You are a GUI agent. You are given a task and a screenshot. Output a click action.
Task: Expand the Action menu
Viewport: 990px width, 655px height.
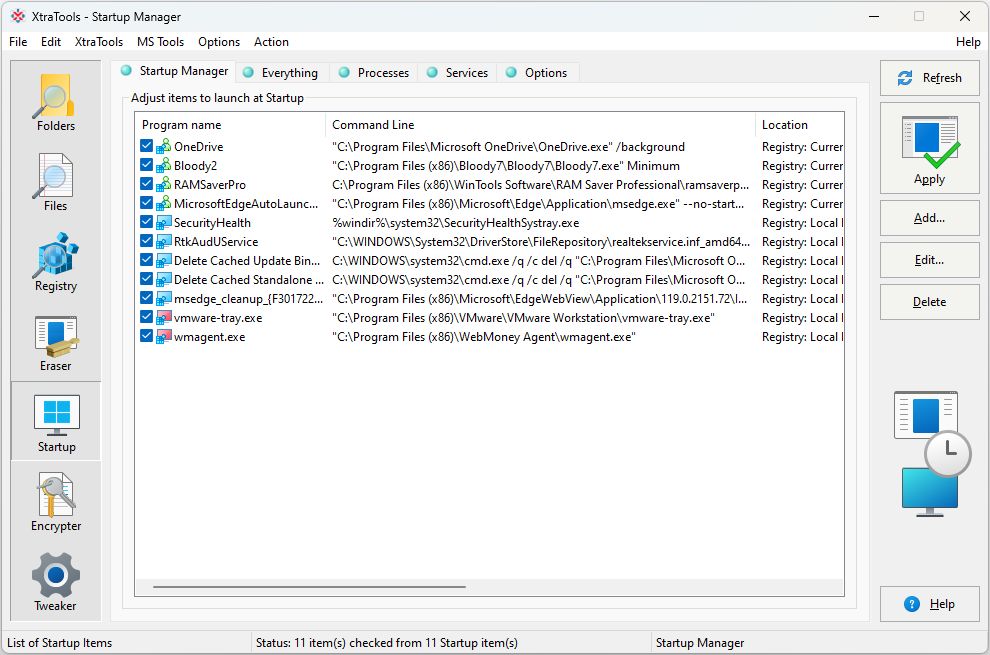coord(271,42)
